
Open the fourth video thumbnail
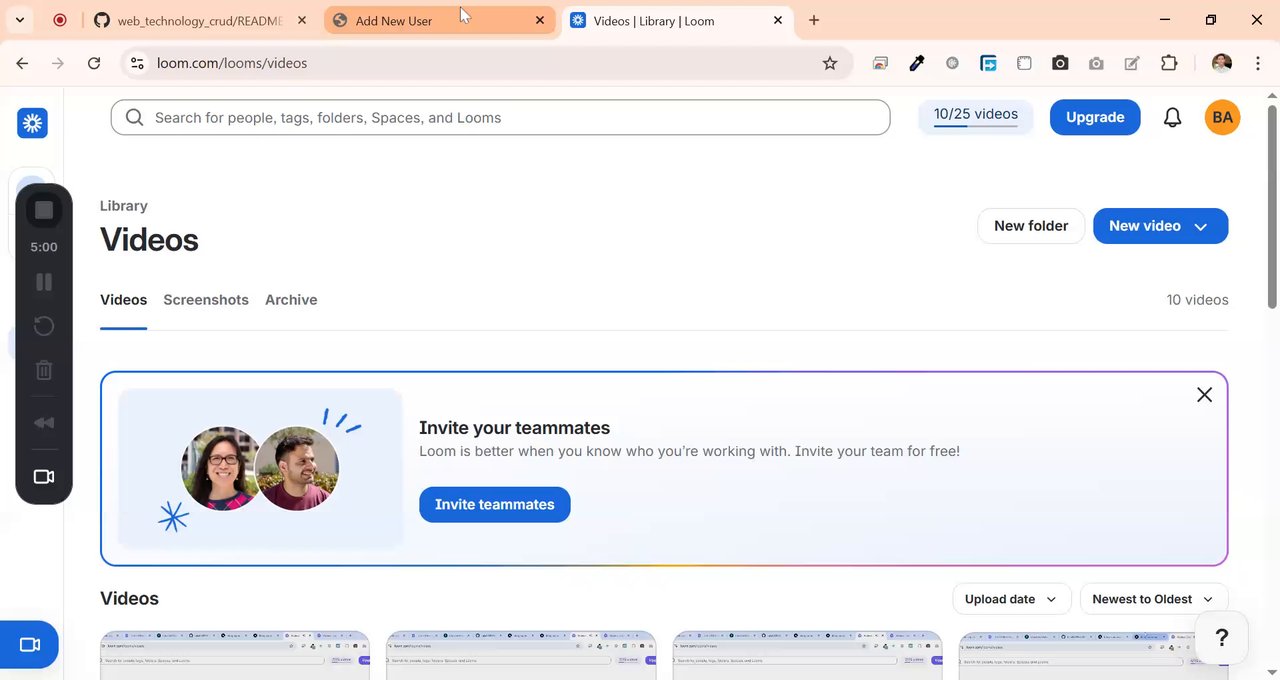point(1093,655)
